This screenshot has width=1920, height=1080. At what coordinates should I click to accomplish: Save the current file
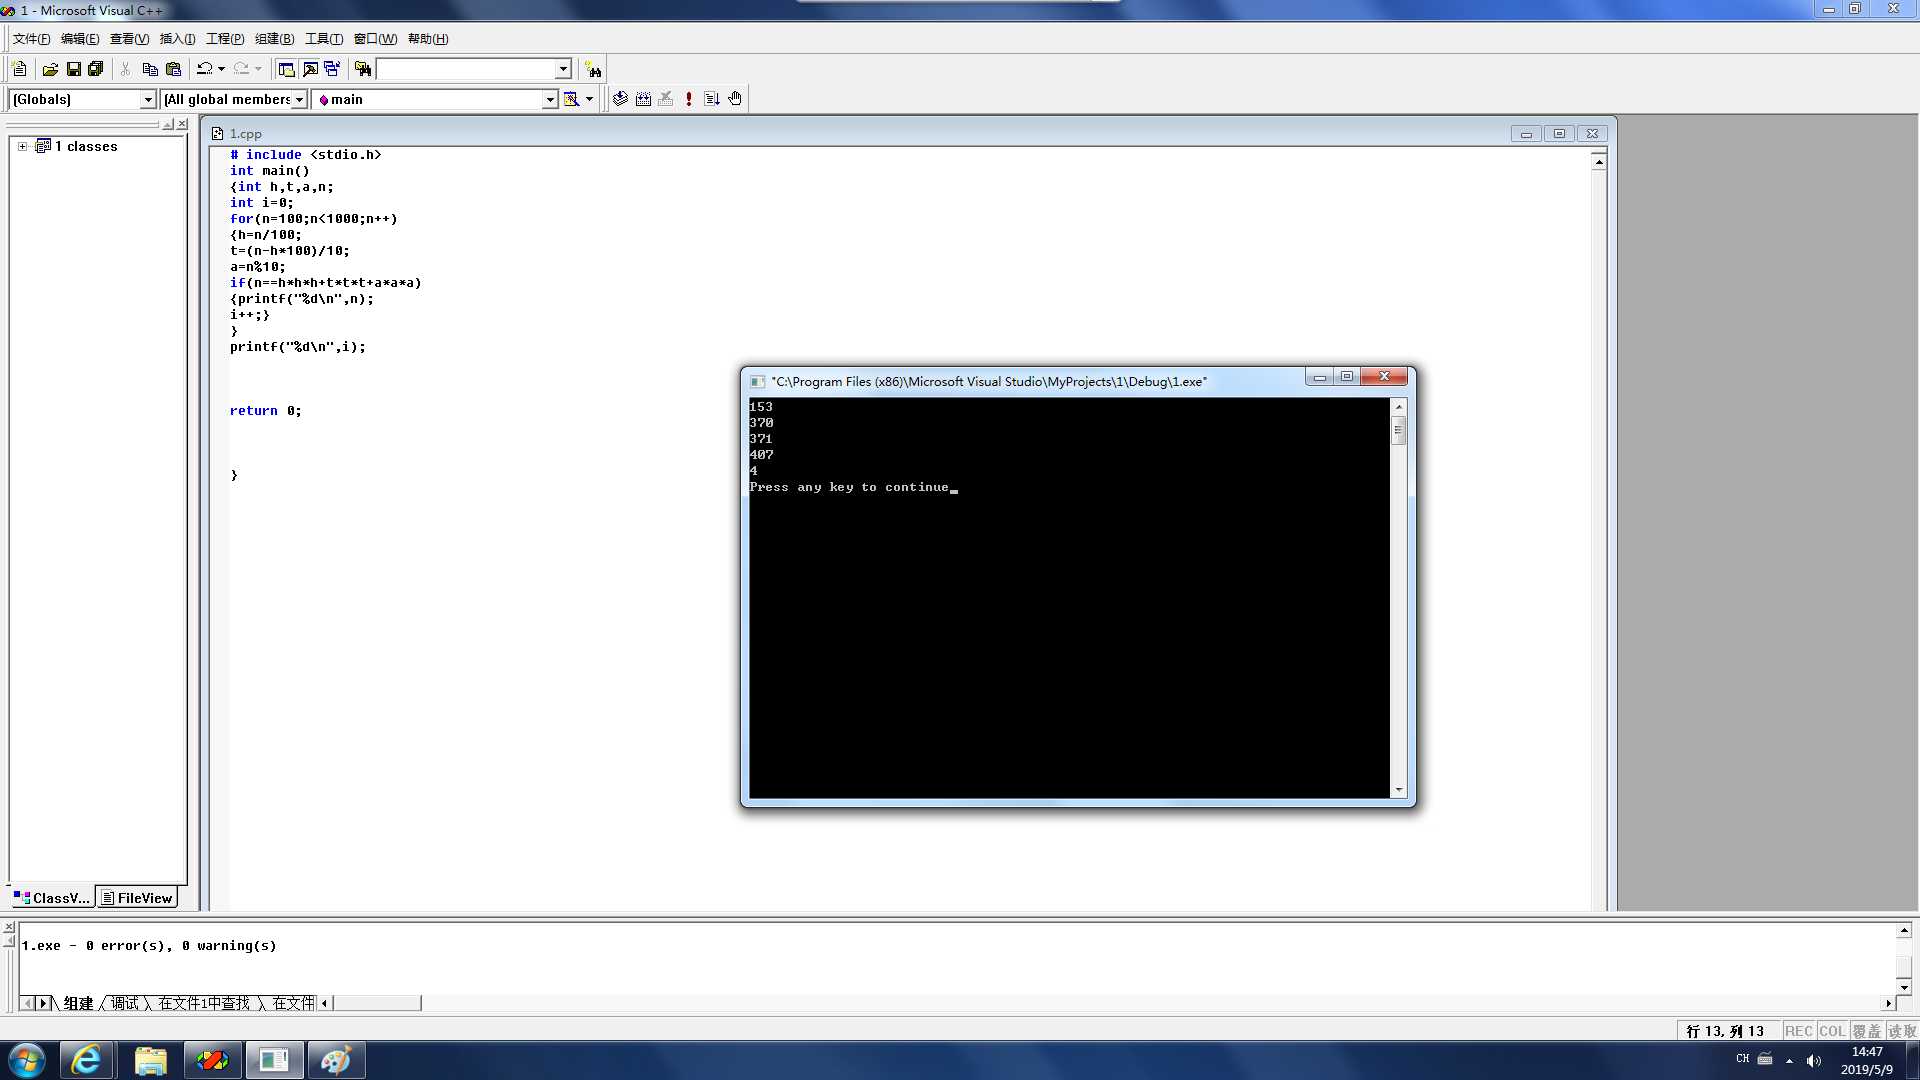click(73, 69)
